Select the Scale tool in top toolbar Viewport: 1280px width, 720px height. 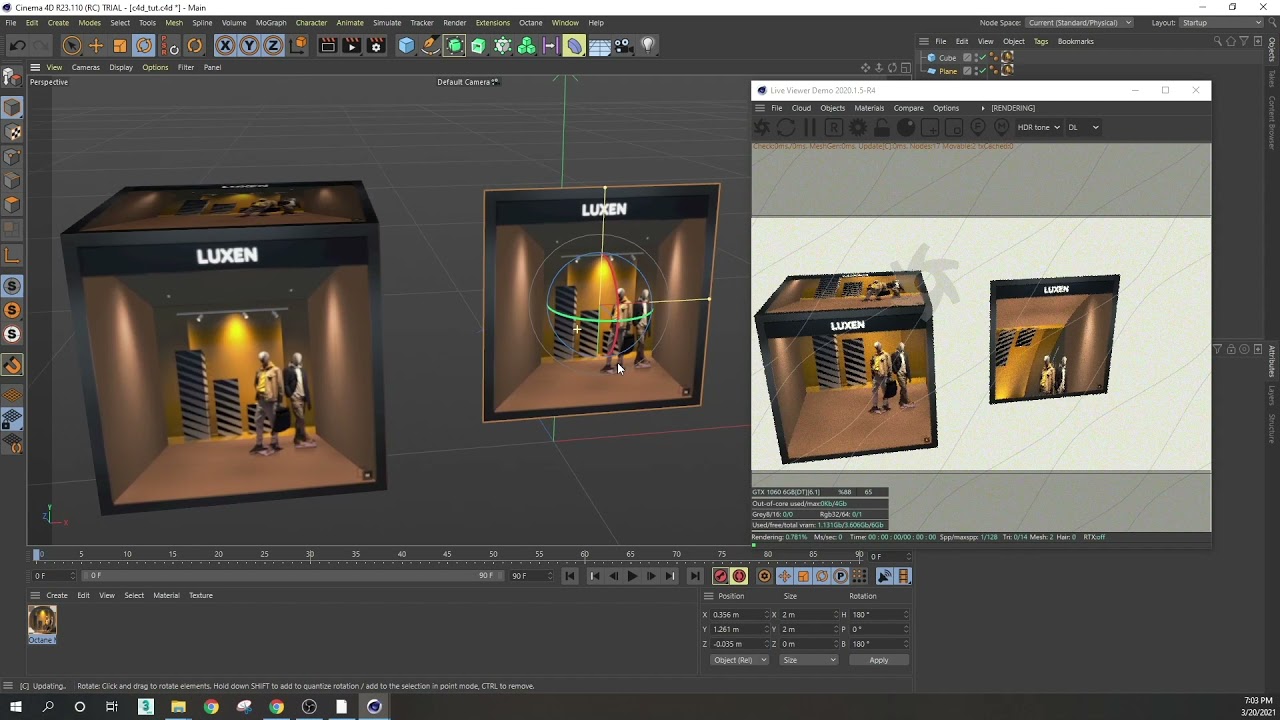pos(120,45)
